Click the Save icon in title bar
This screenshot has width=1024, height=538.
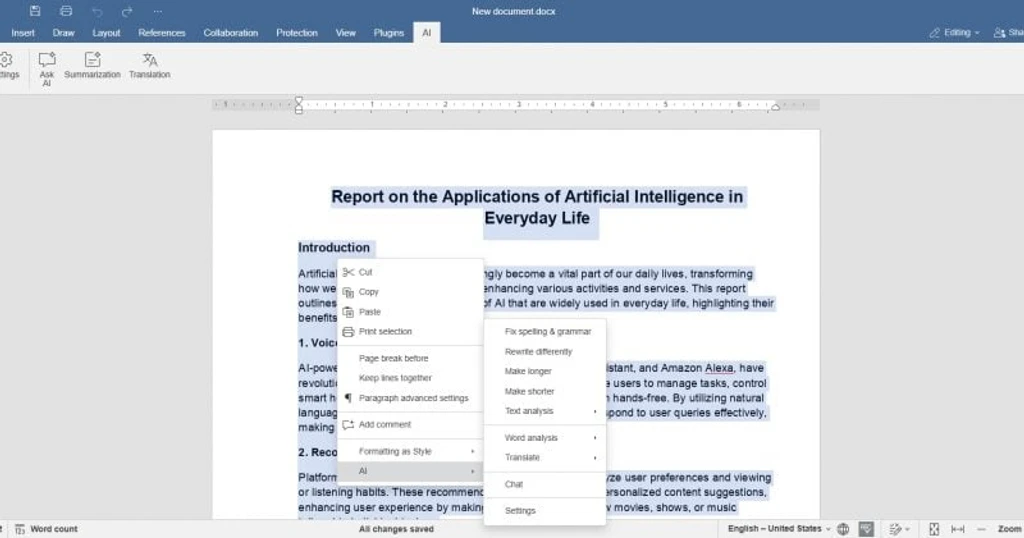35,11
